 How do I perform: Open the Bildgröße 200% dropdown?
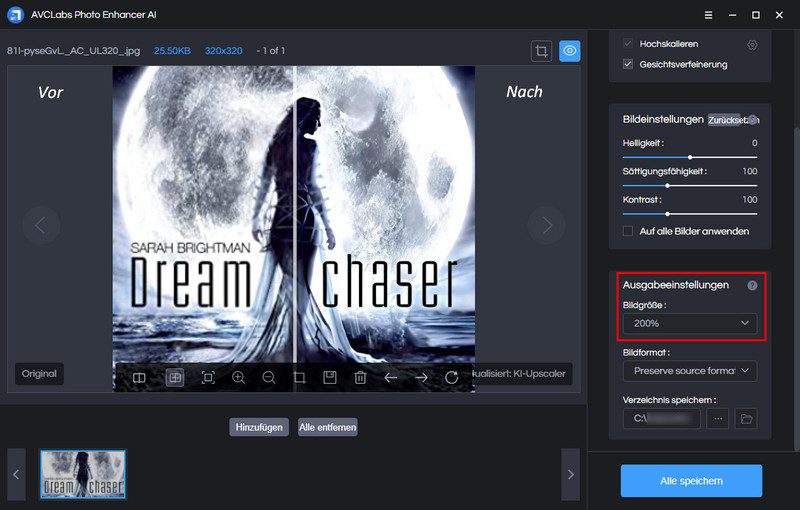690,323
